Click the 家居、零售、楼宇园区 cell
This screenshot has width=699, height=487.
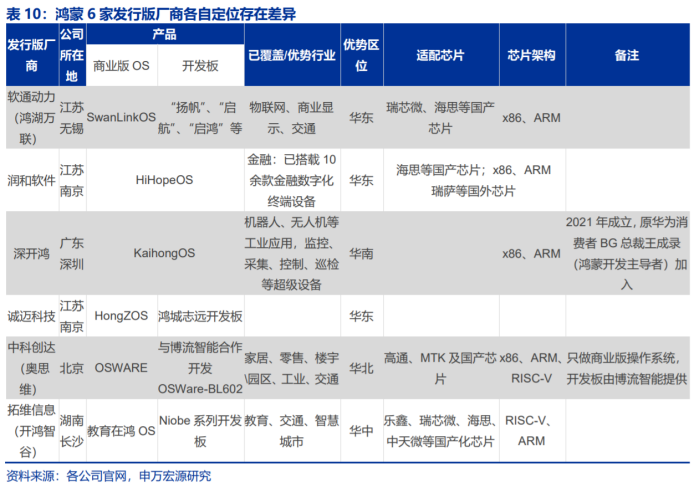292,368
